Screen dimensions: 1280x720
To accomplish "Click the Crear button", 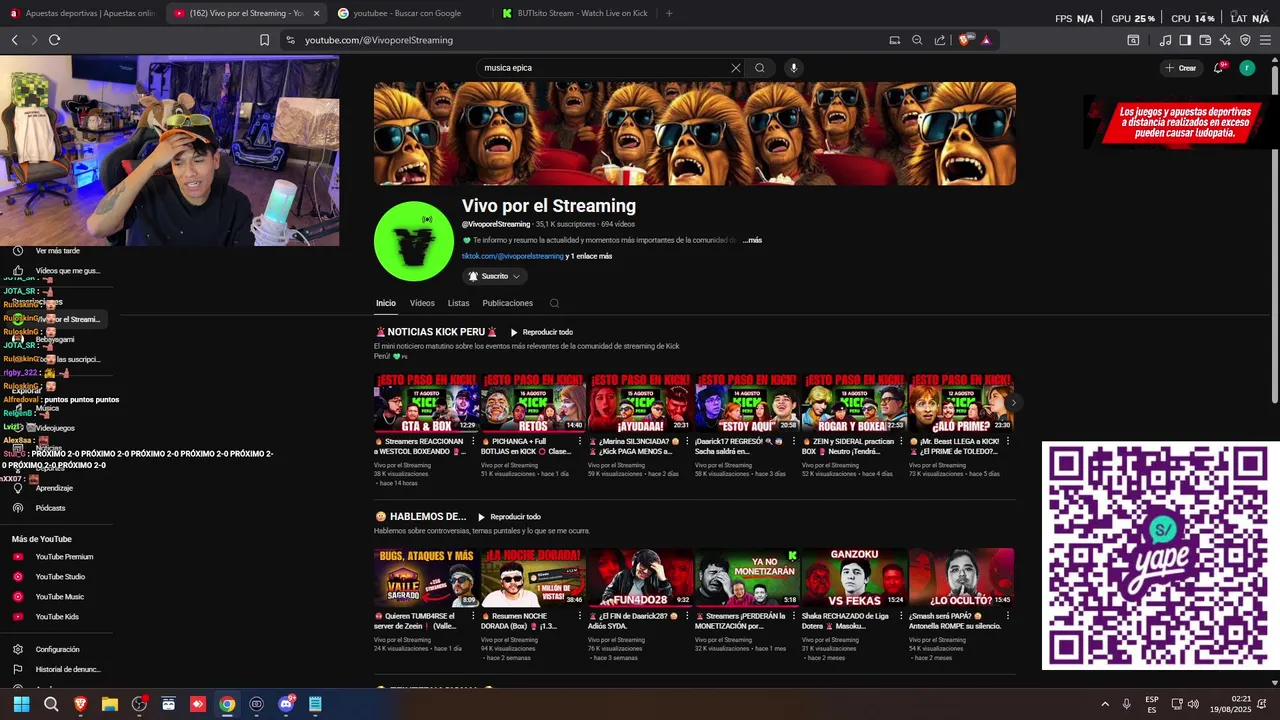I will [x=1181, y=68].
